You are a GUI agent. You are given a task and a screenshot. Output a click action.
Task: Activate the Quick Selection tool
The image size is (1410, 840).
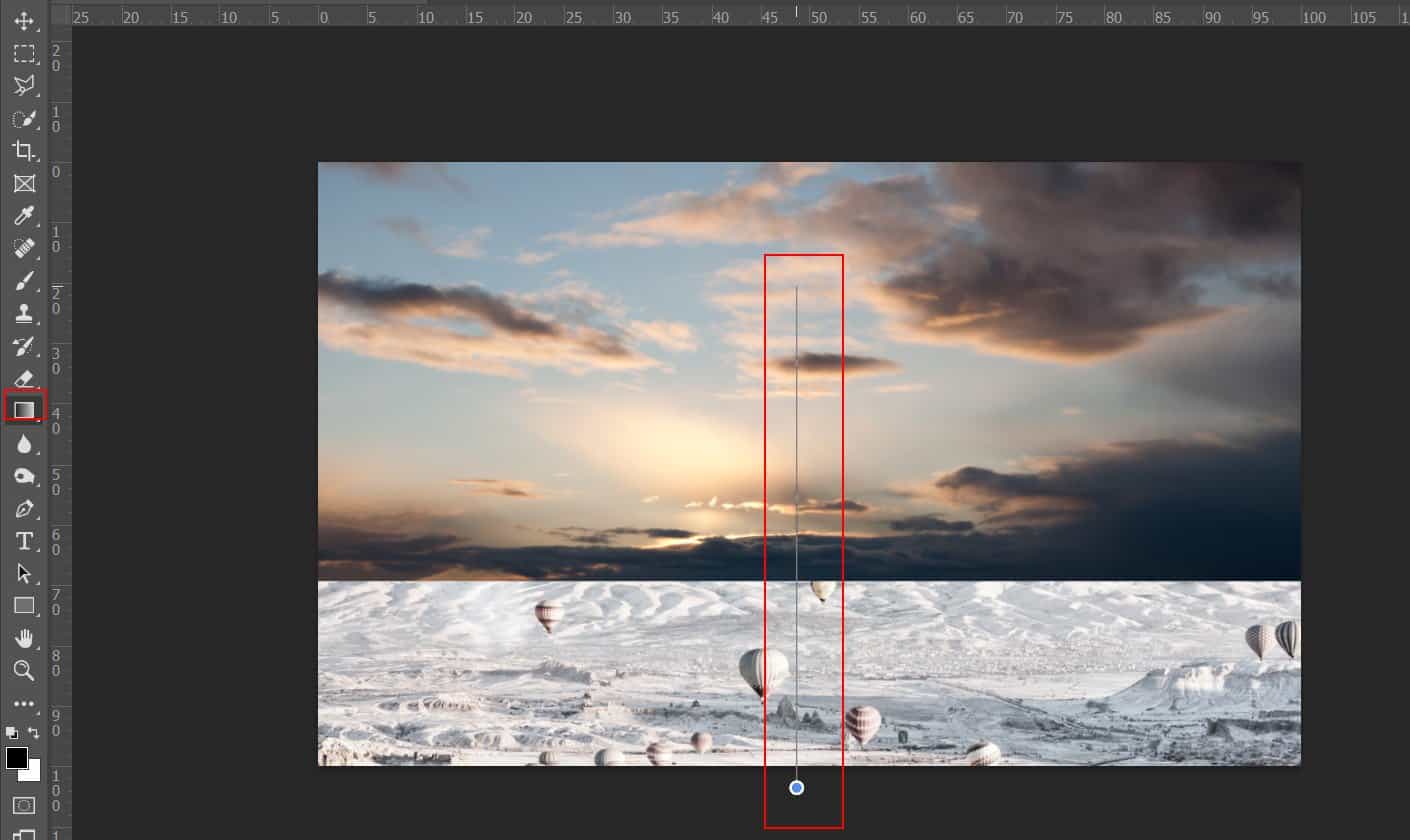point(23,119)
